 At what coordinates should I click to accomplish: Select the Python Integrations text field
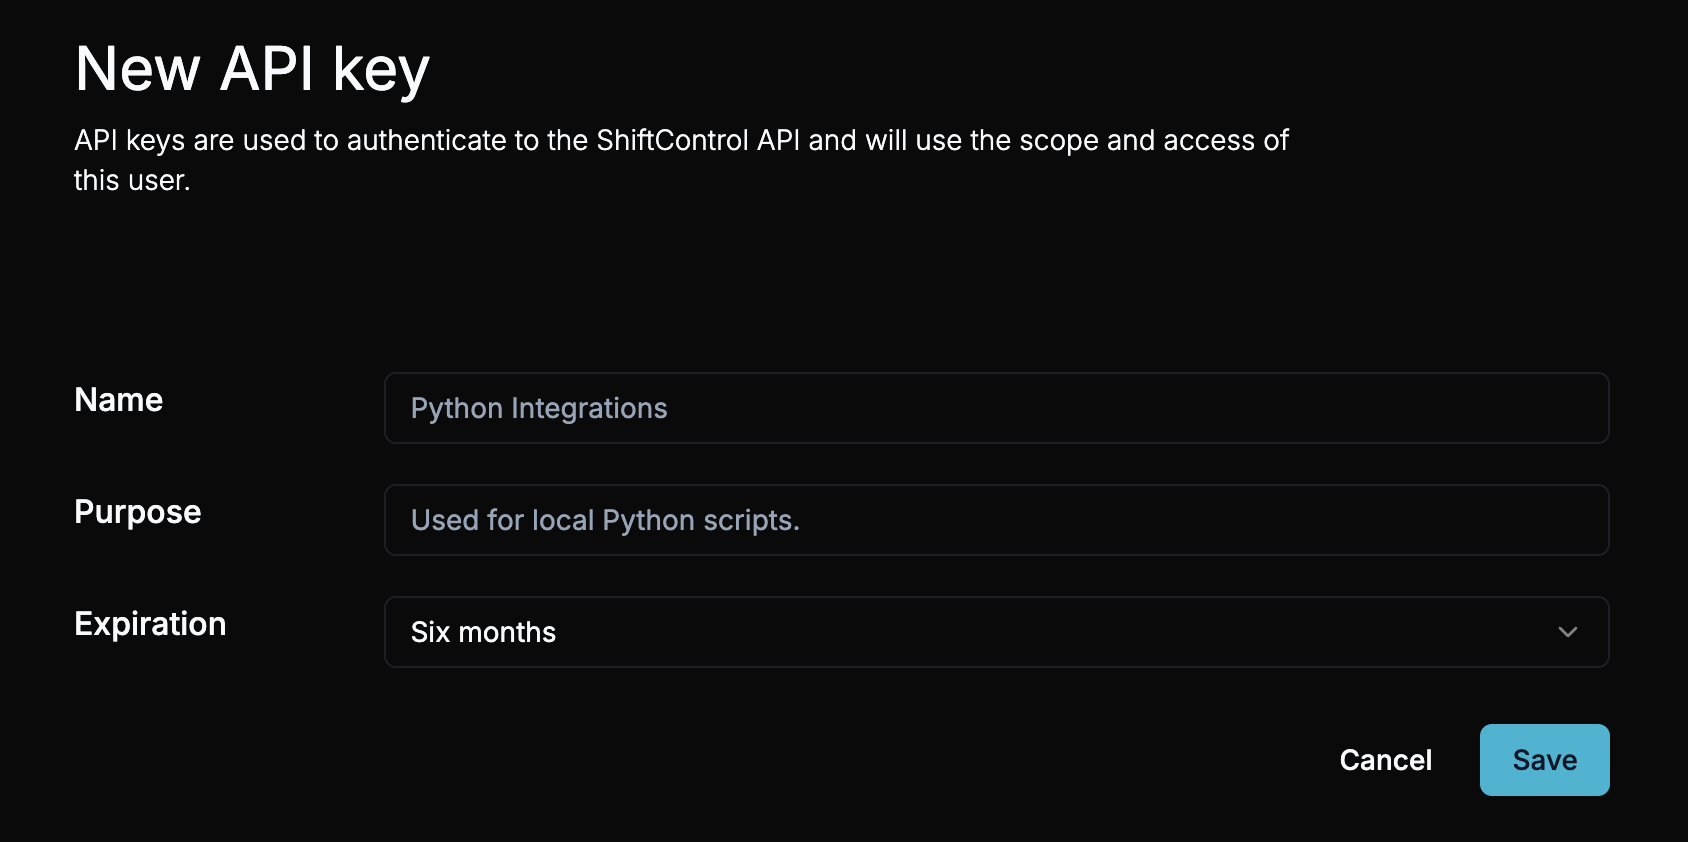tap(997, 408)
